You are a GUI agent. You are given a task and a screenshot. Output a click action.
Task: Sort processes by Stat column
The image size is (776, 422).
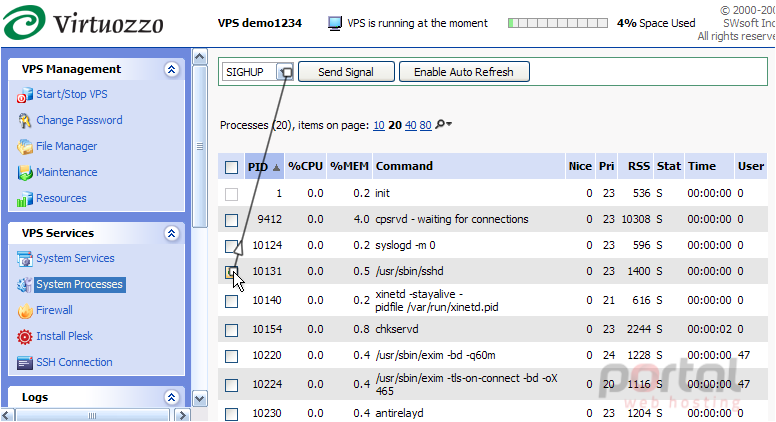pyautogui.click(x=669, y=166)
